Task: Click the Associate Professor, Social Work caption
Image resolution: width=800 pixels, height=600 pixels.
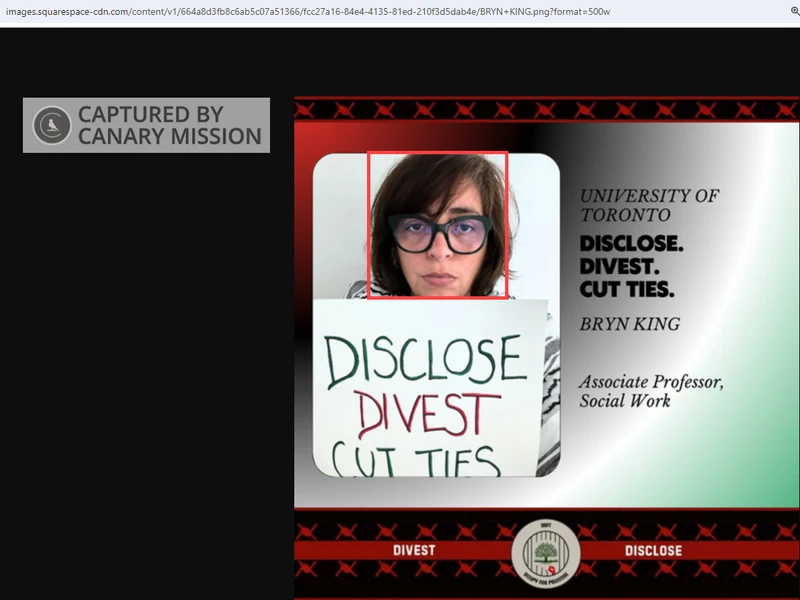Action: [651, 391]
